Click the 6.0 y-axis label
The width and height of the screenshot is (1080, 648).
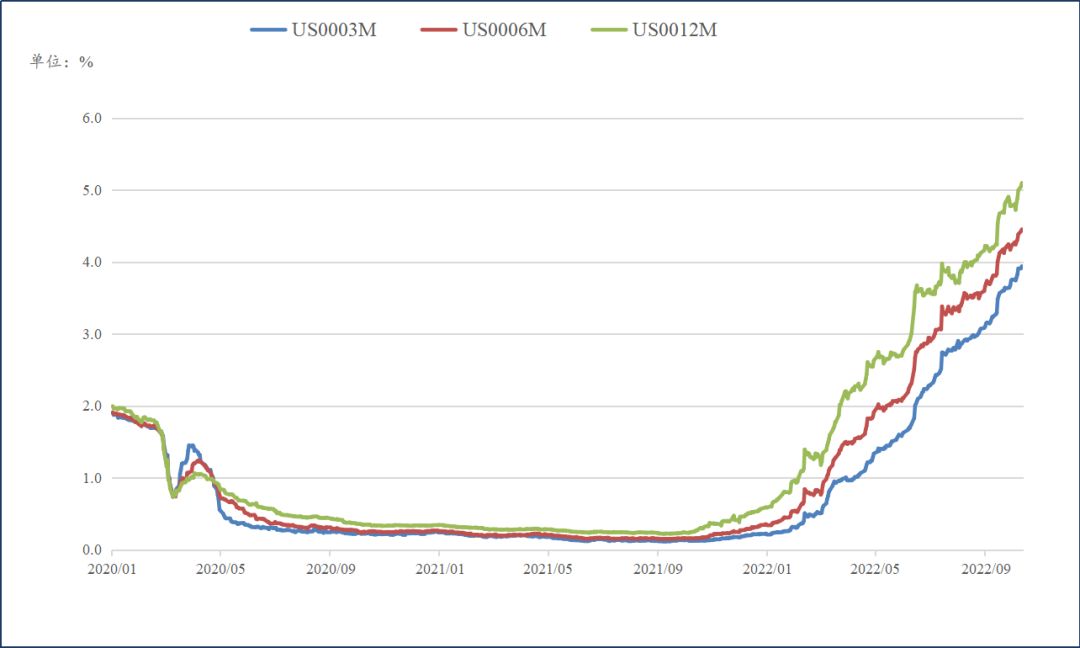(x=92, y=118)
